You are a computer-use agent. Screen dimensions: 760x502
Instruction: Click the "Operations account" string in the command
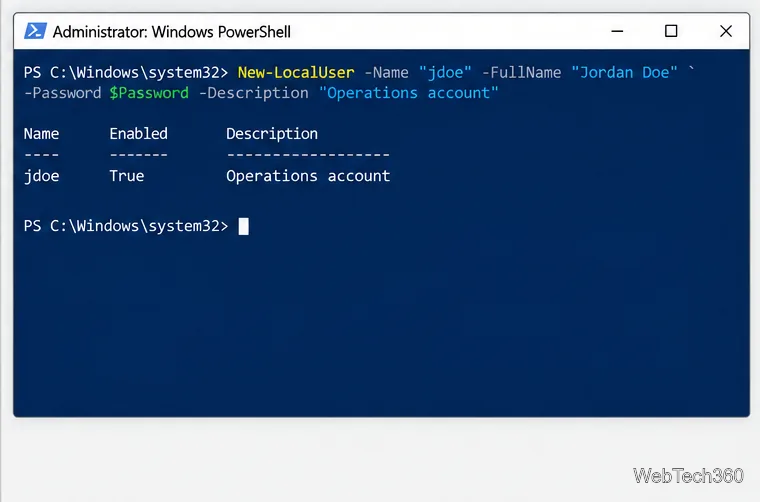tap(409, 93)
